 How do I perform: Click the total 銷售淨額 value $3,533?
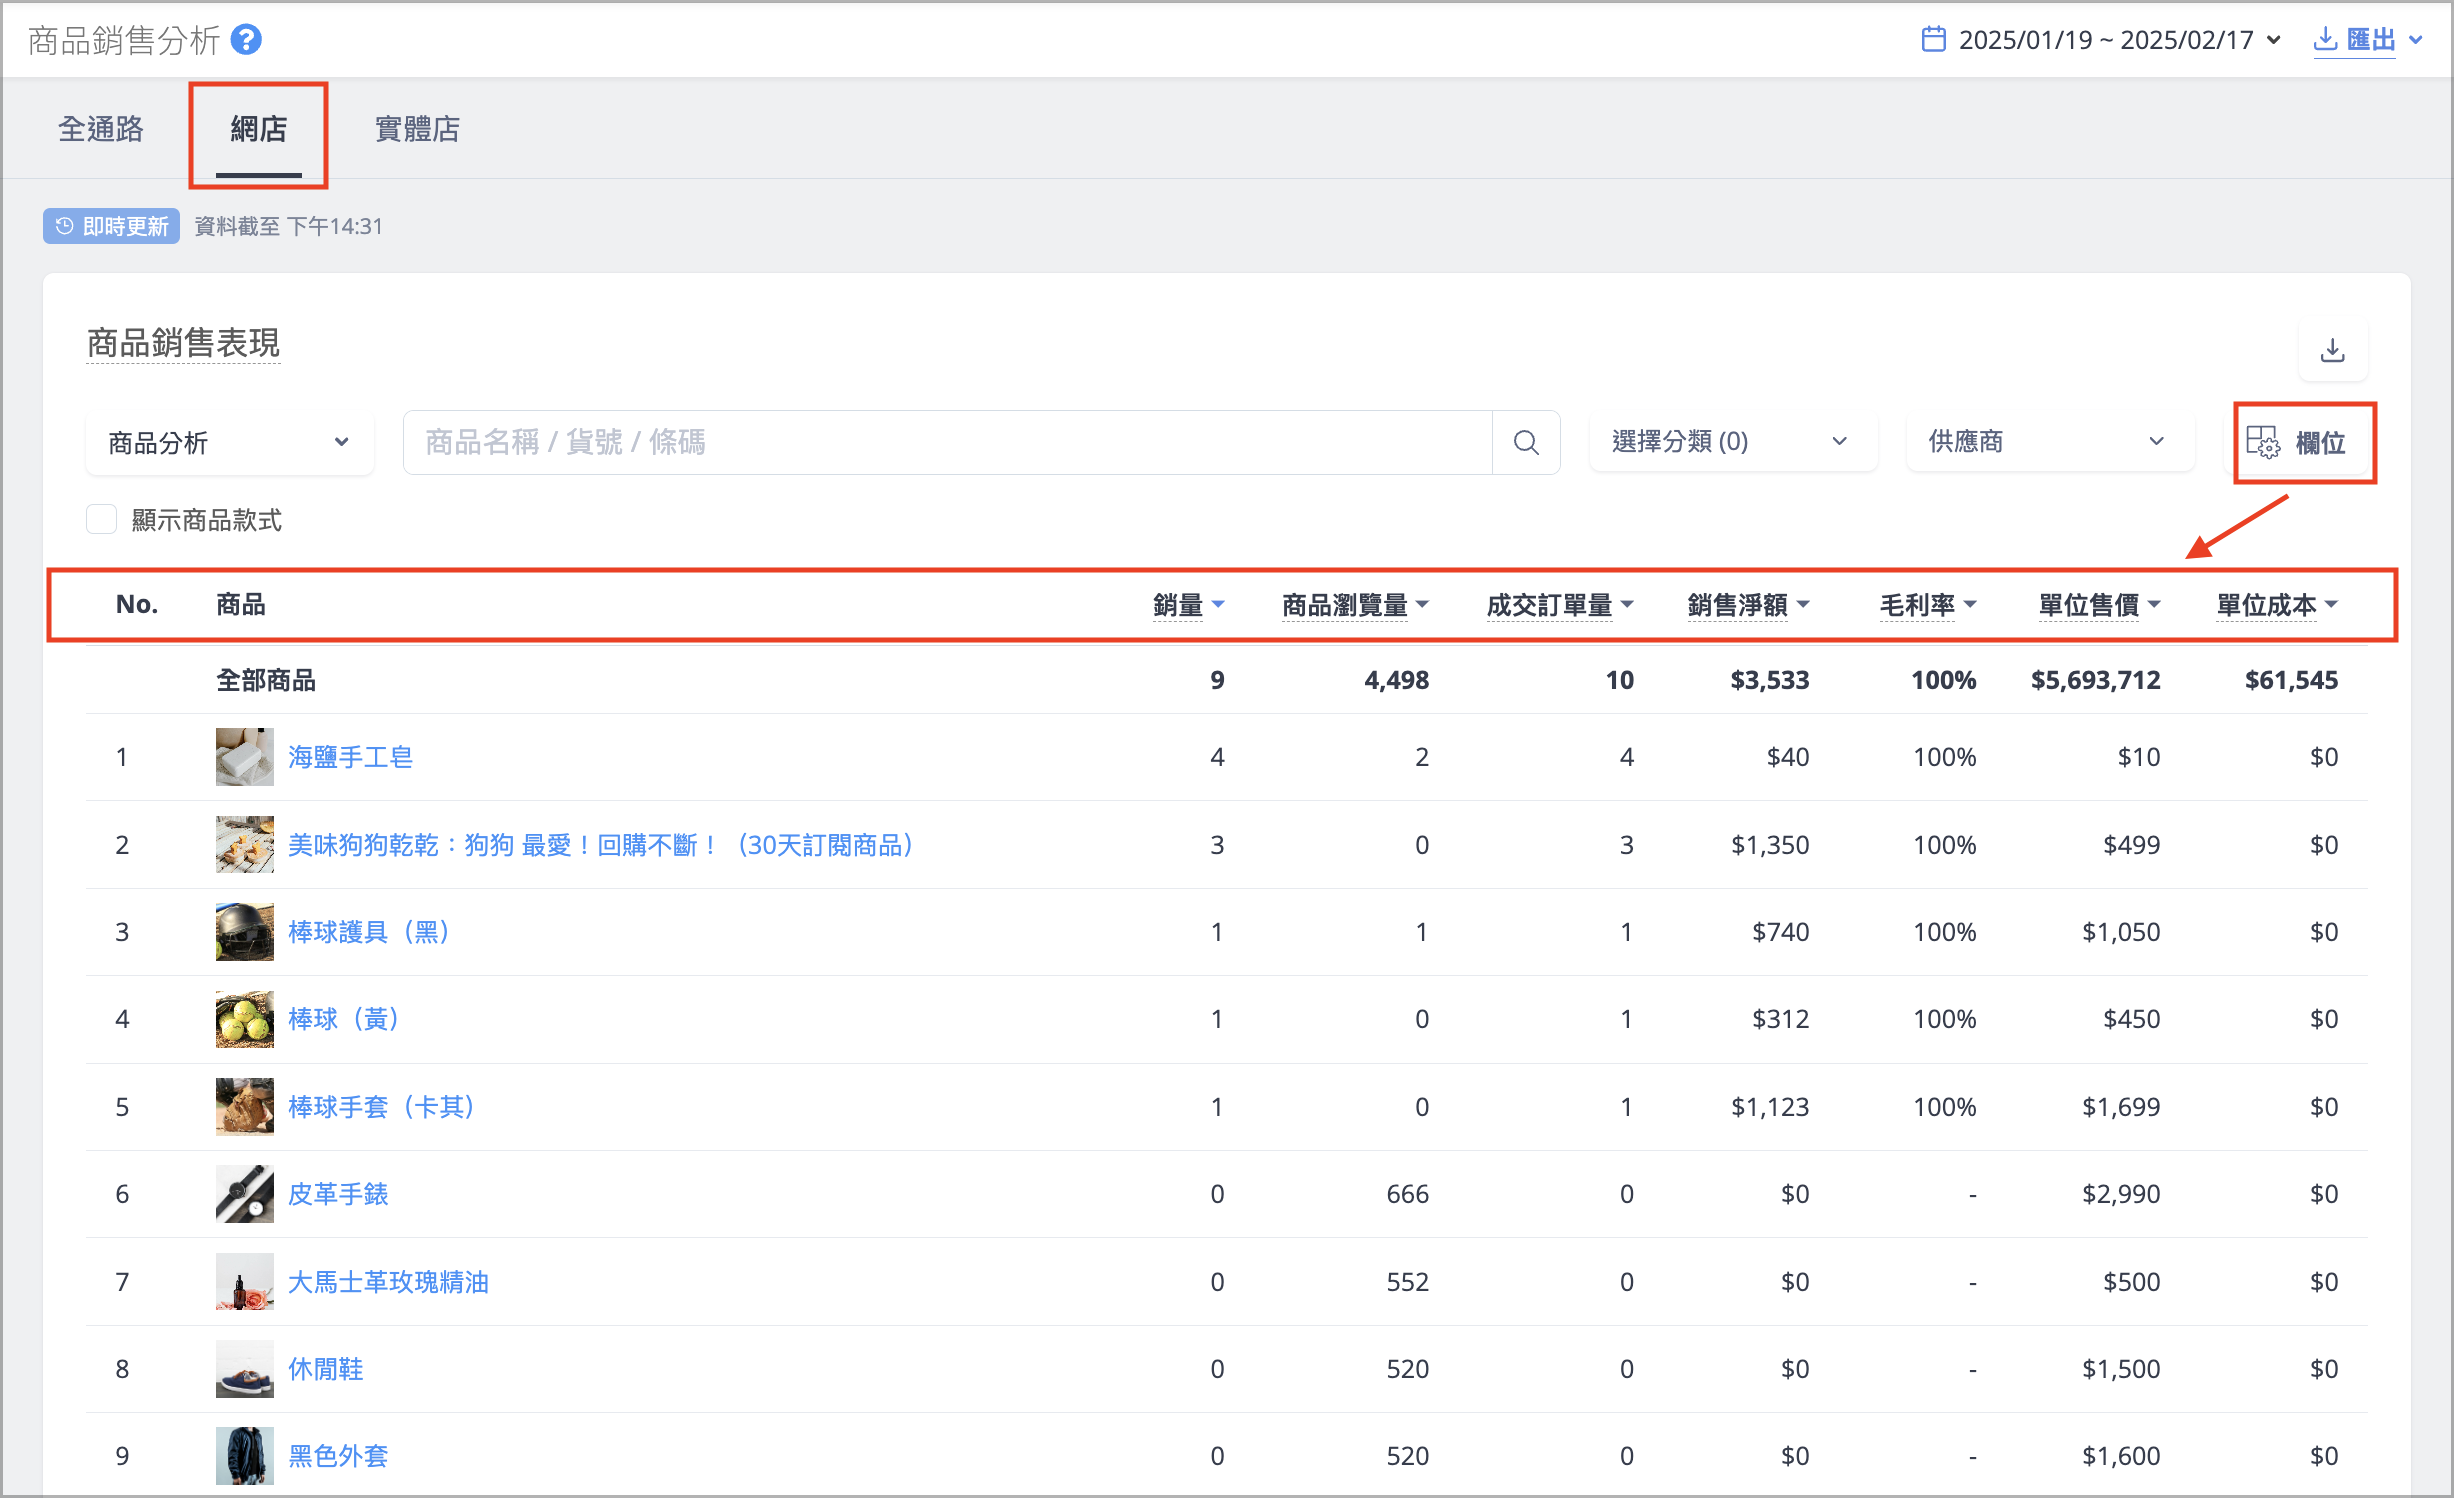tap(1770, 680)
